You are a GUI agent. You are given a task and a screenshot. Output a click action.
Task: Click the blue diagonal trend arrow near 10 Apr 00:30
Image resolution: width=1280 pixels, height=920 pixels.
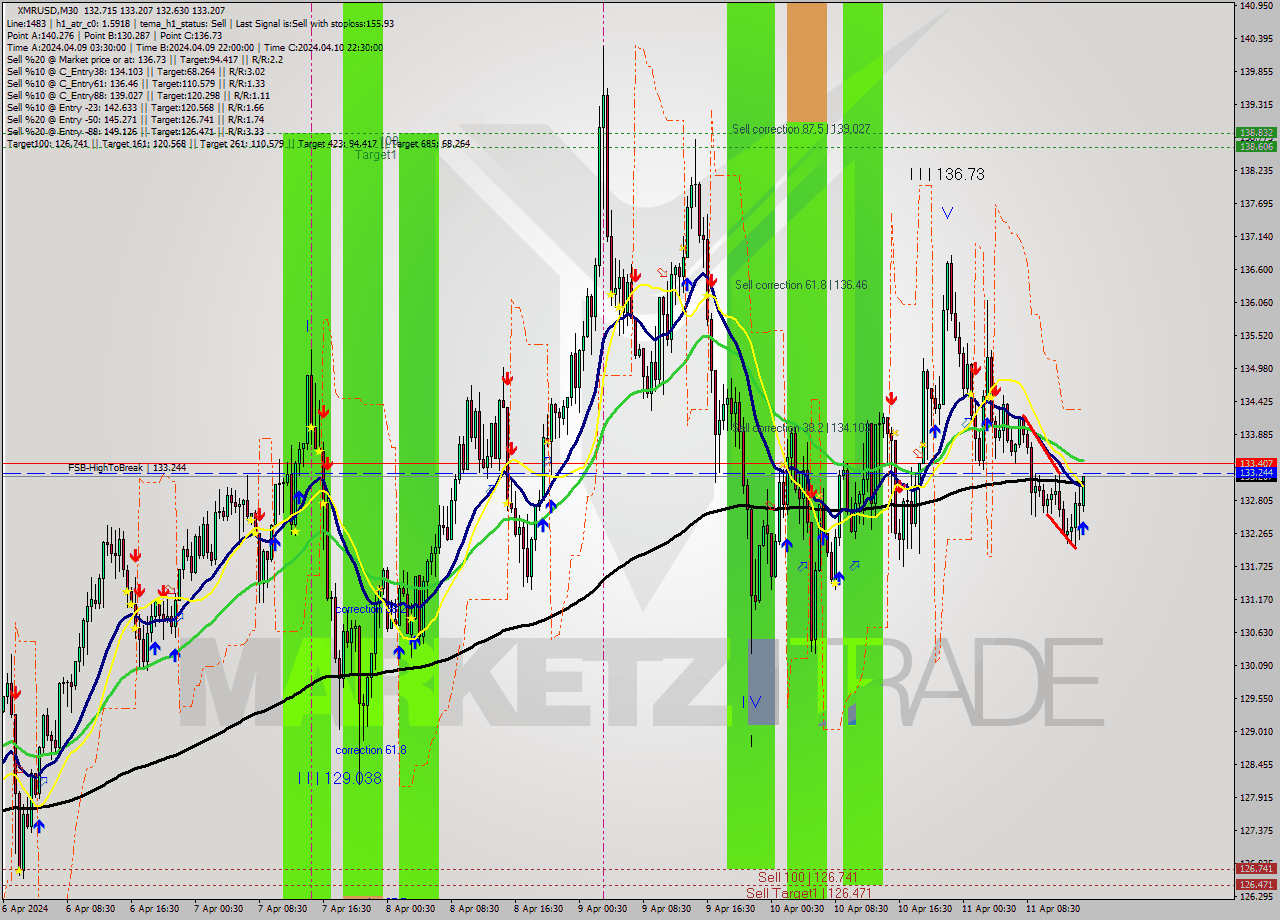point(802,566)
